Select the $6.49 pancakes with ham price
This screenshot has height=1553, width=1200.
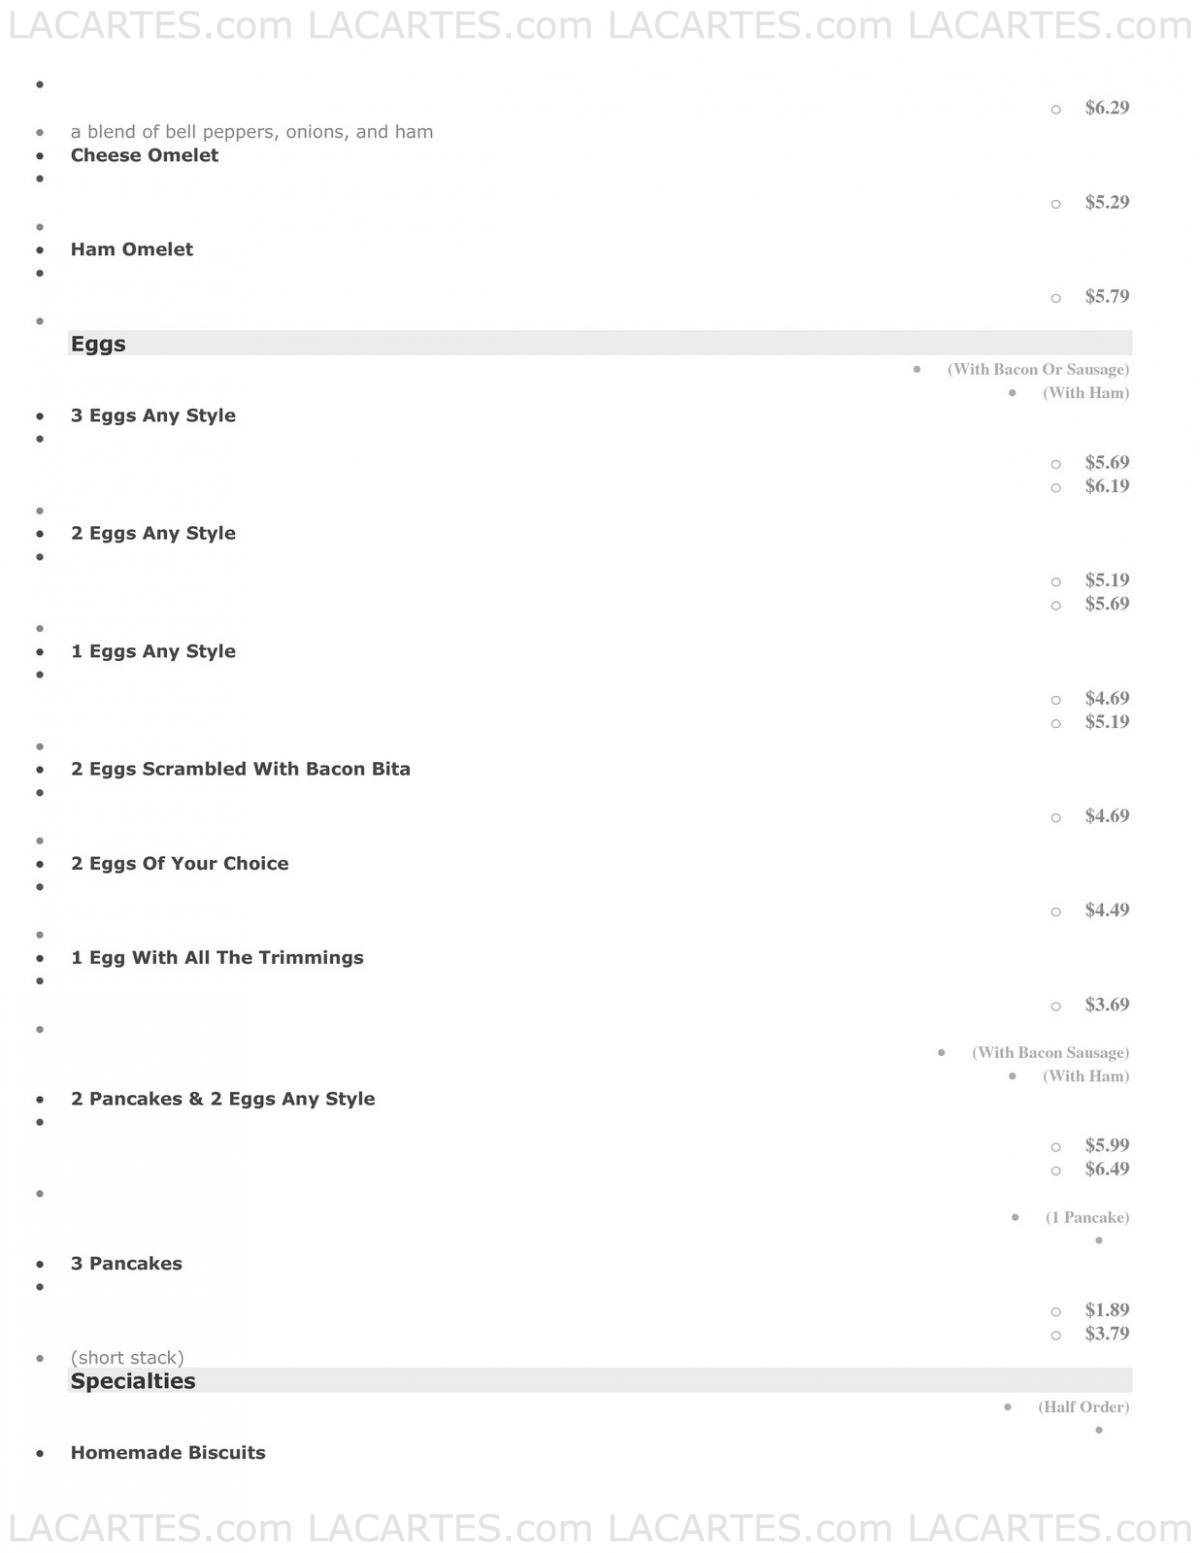click(x=1107, y=1169)
